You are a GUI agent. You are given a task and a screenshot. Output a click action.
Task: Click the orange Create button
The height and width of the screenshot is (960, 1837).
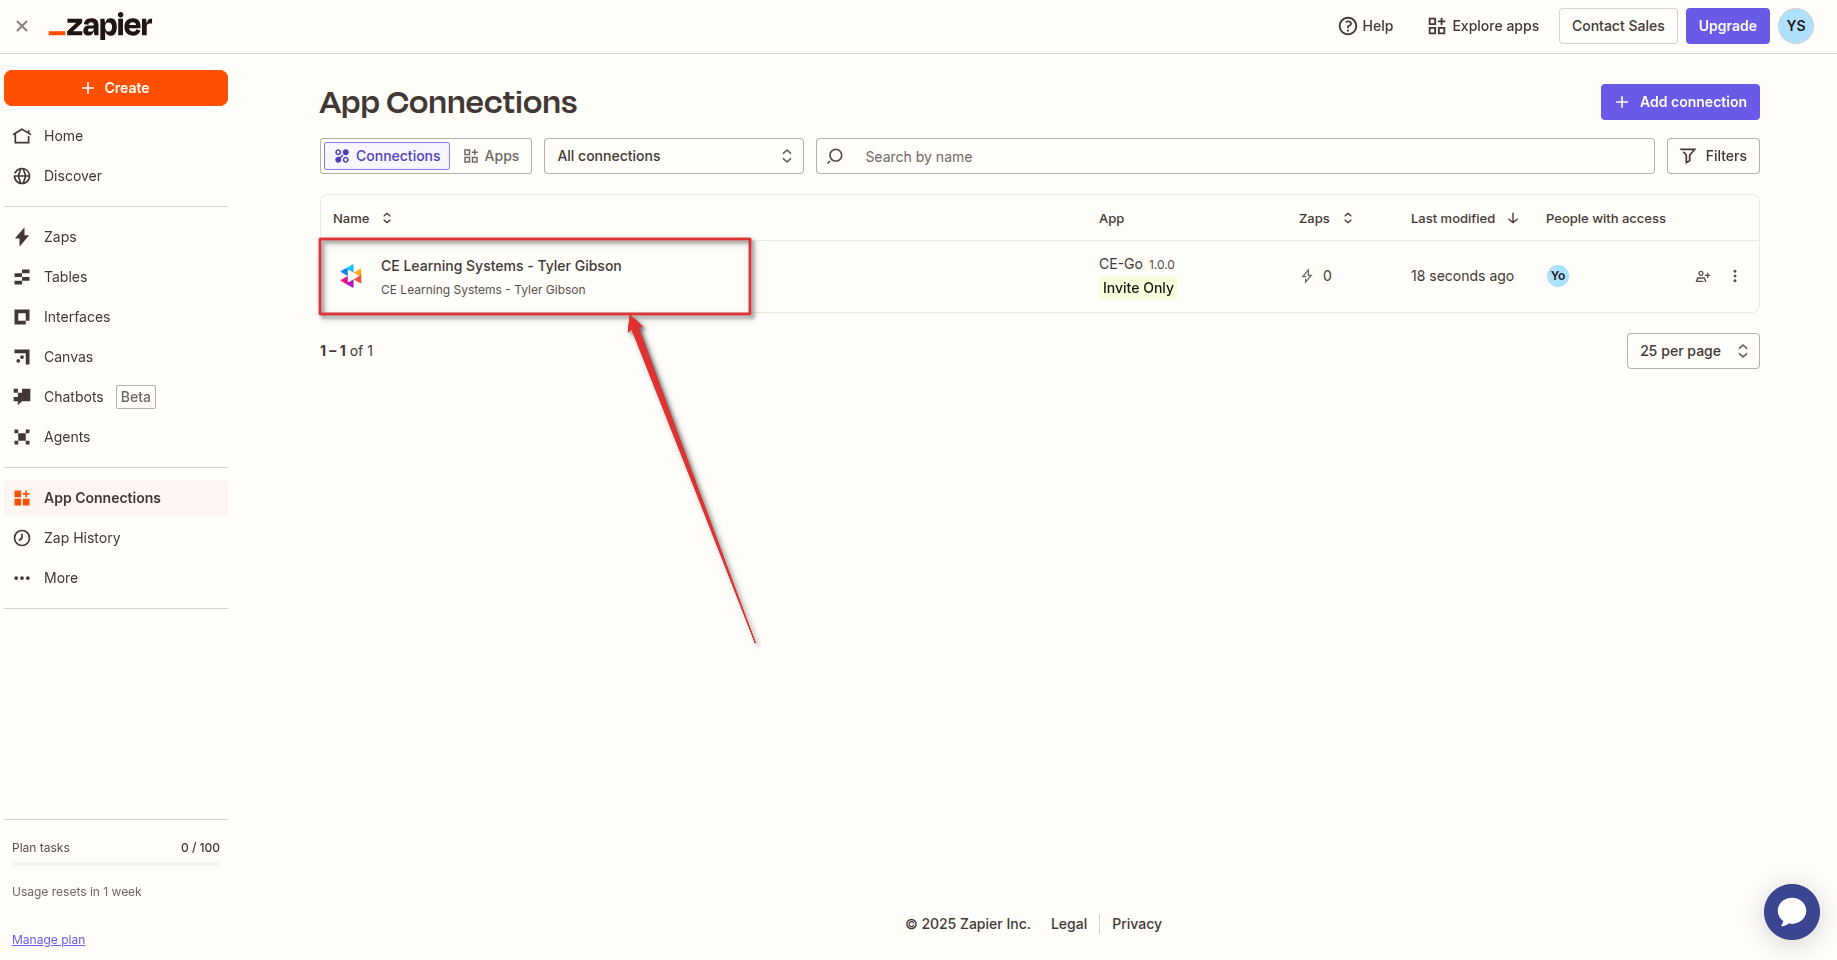coord(116,88)
